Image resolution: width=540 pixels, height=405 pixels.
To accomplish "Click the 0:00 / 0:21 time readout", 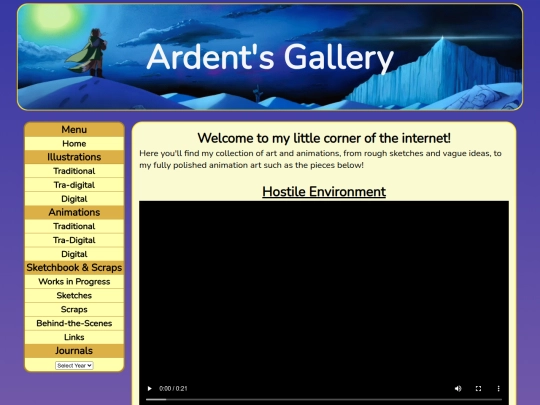I will [173, 388].
